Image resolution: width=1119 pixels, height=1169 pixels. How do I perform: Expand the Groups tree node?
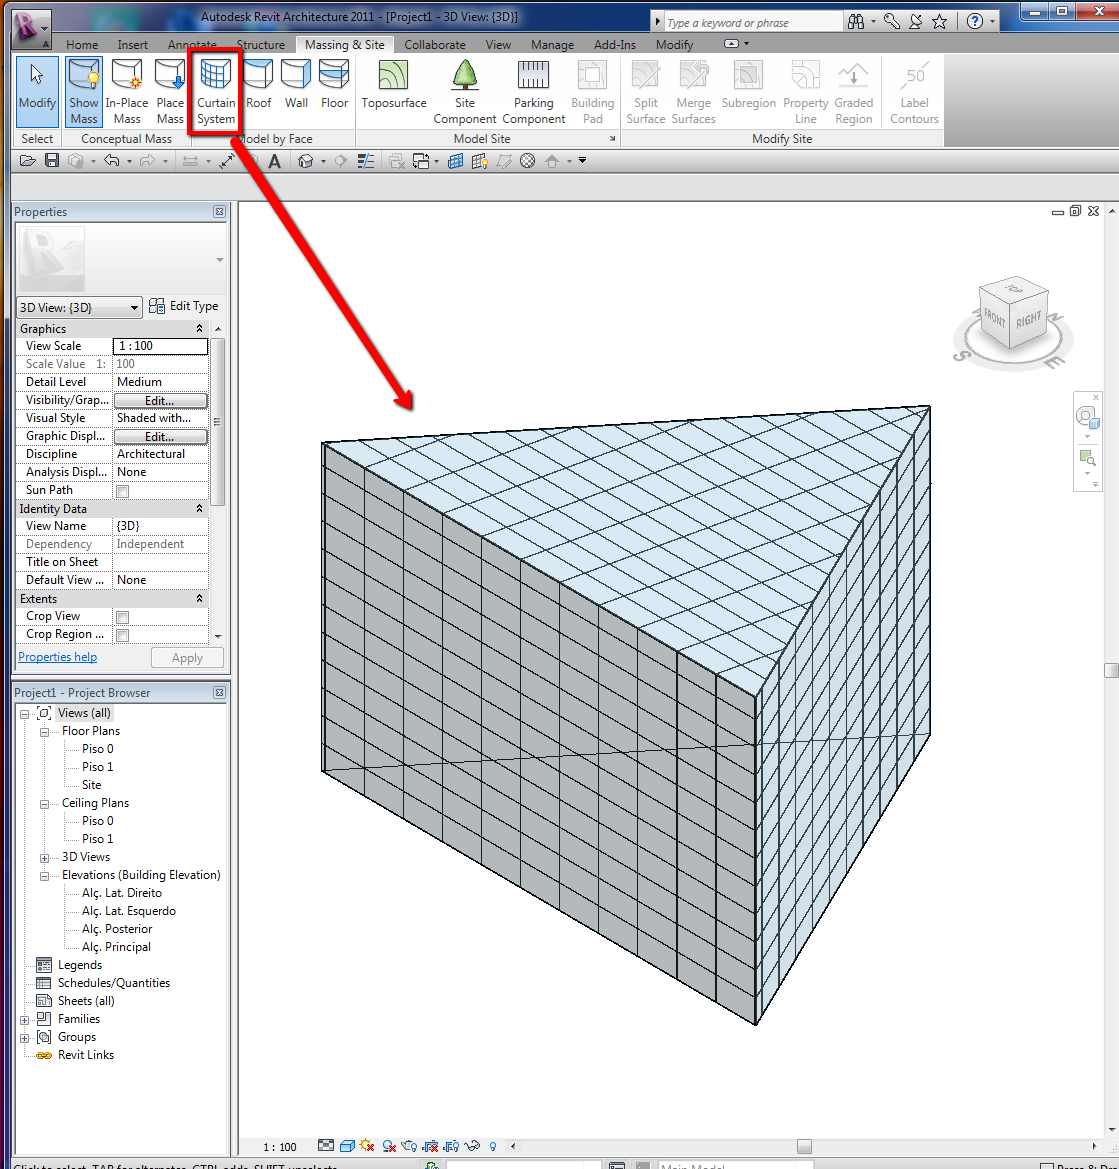(x=25, y=1037)
